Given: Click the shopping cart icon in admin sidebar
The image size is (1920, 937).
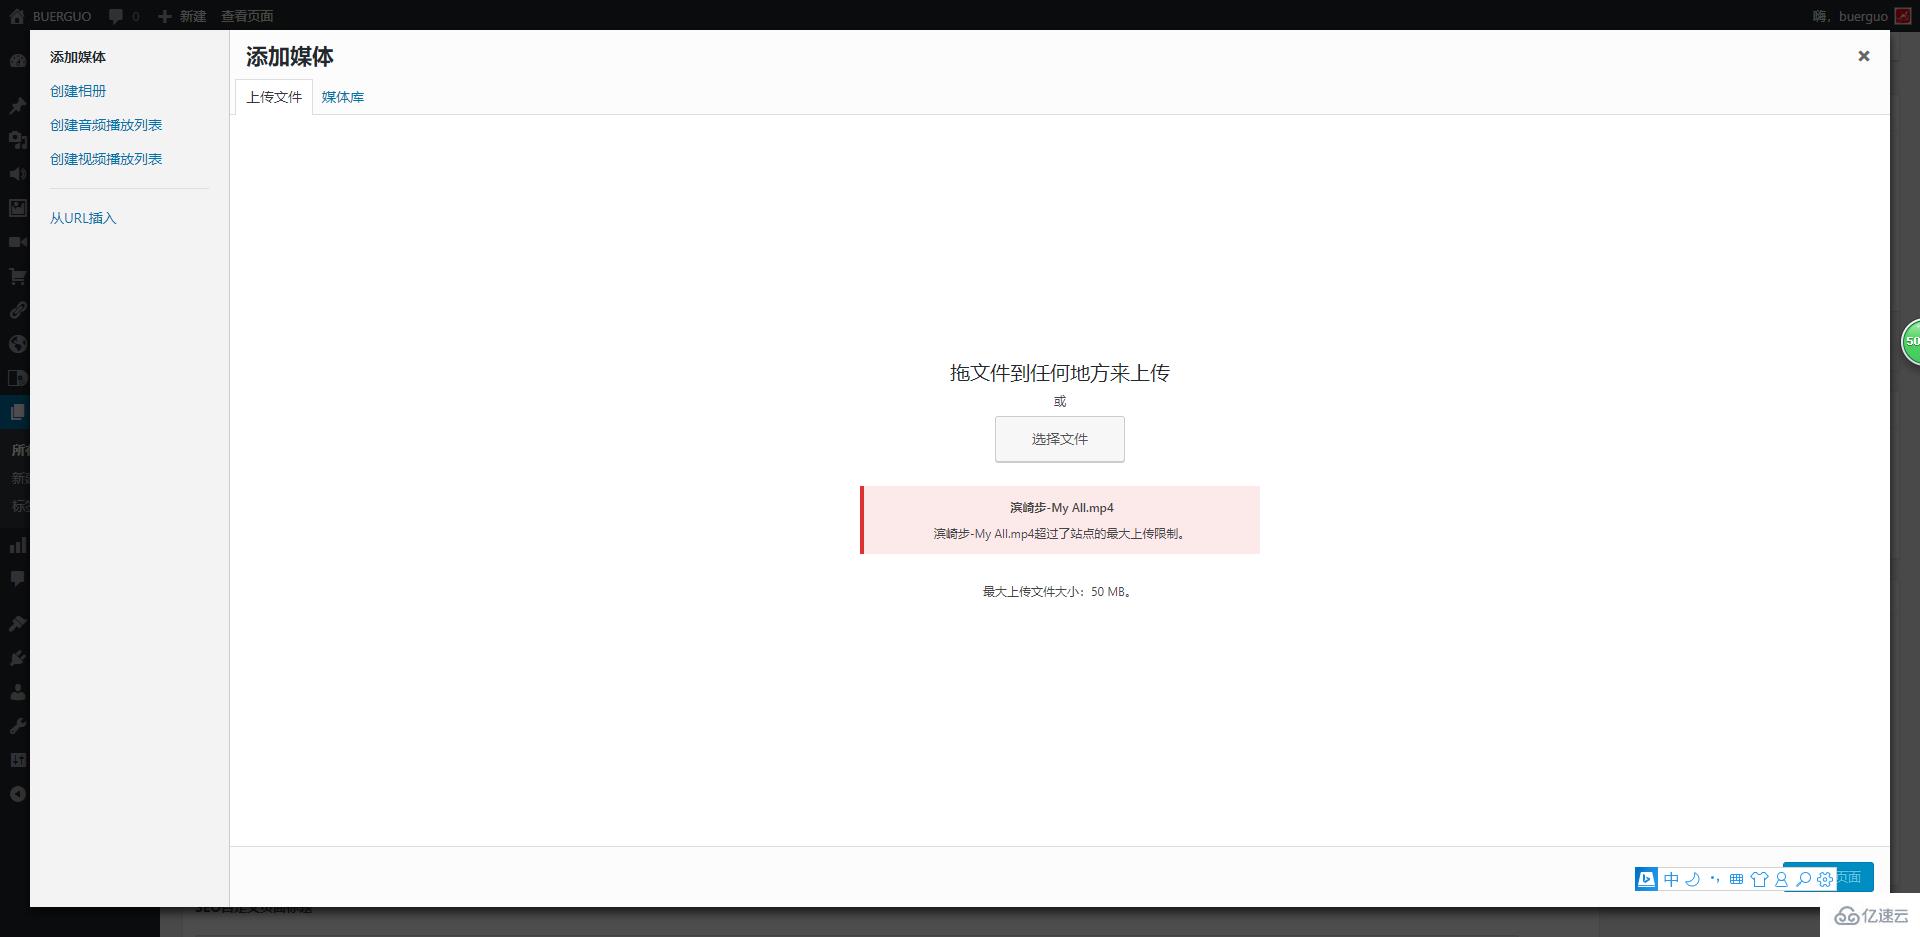Looking at the screenshot, I should [17, 276].
